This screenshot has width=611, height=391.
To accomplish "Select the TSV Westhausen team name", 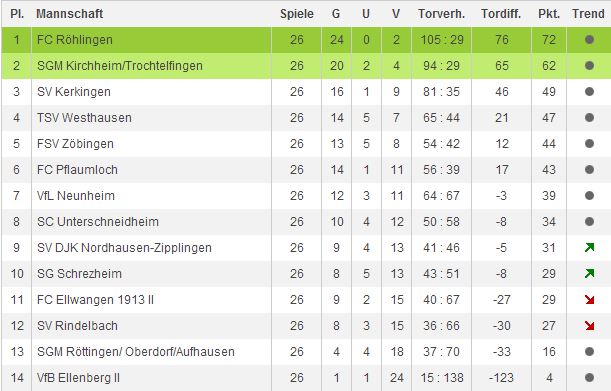I will [84, 118].
